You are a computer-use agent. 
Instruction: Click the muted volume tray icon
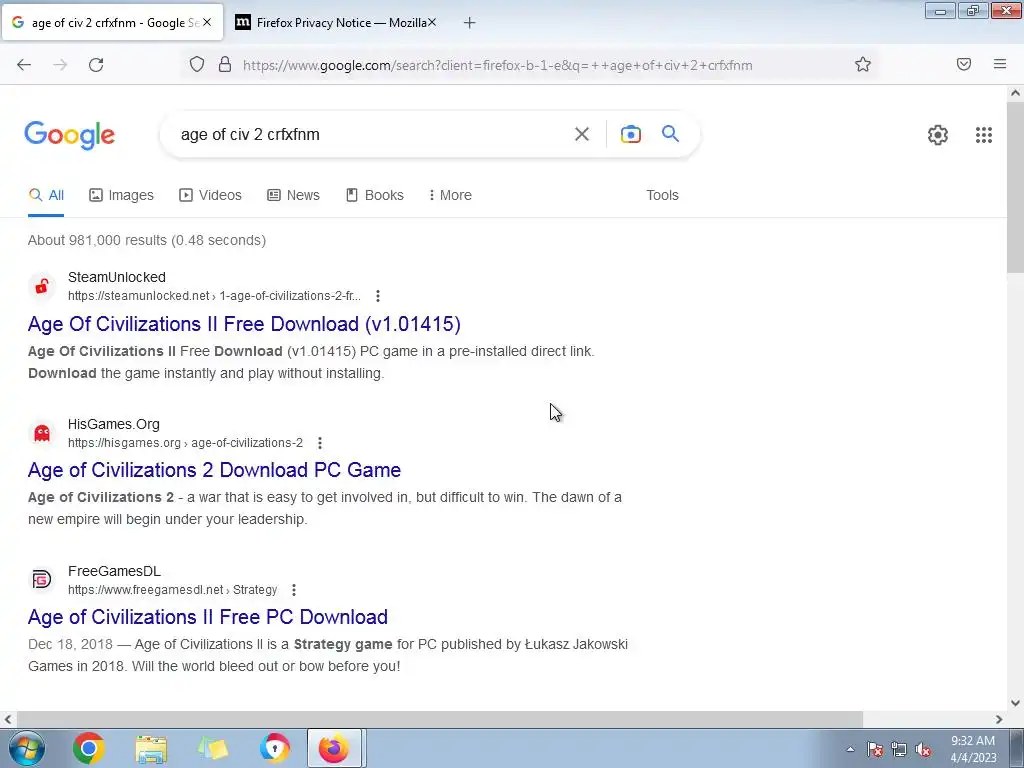pyautogui.click(x=923, y=749)
